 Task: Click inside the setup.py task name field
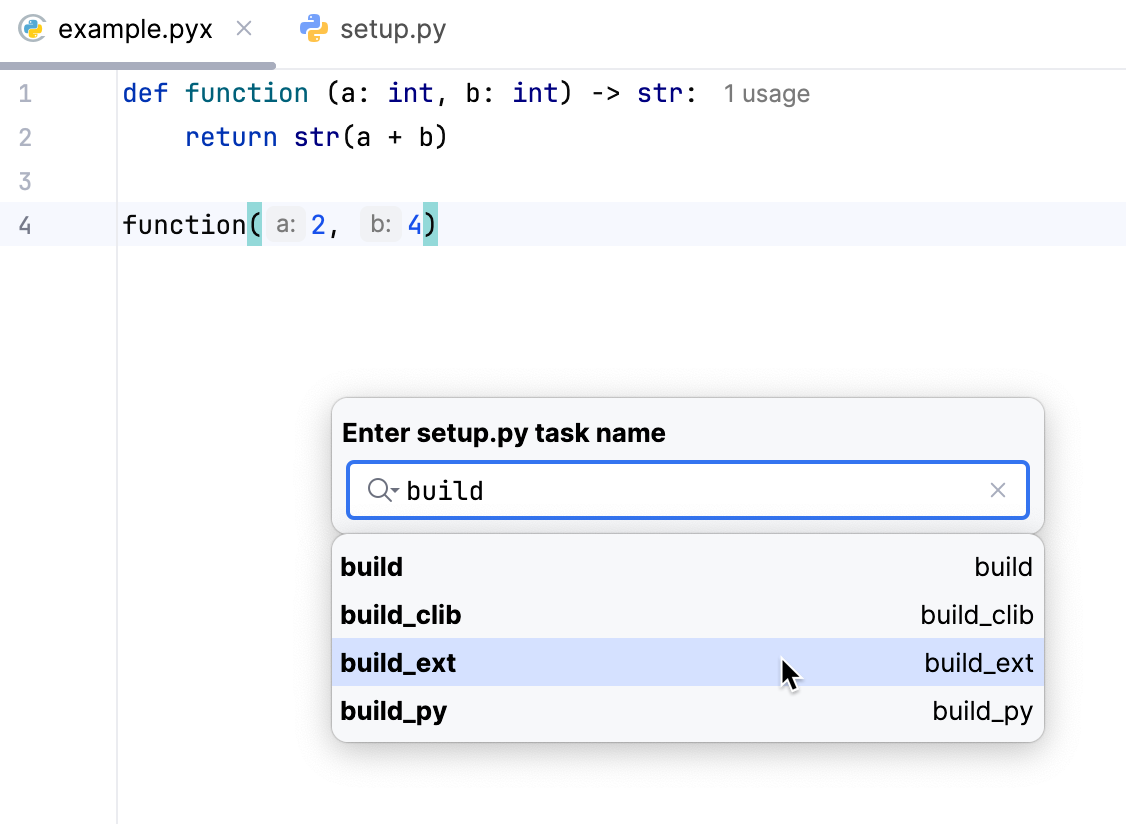650,490
